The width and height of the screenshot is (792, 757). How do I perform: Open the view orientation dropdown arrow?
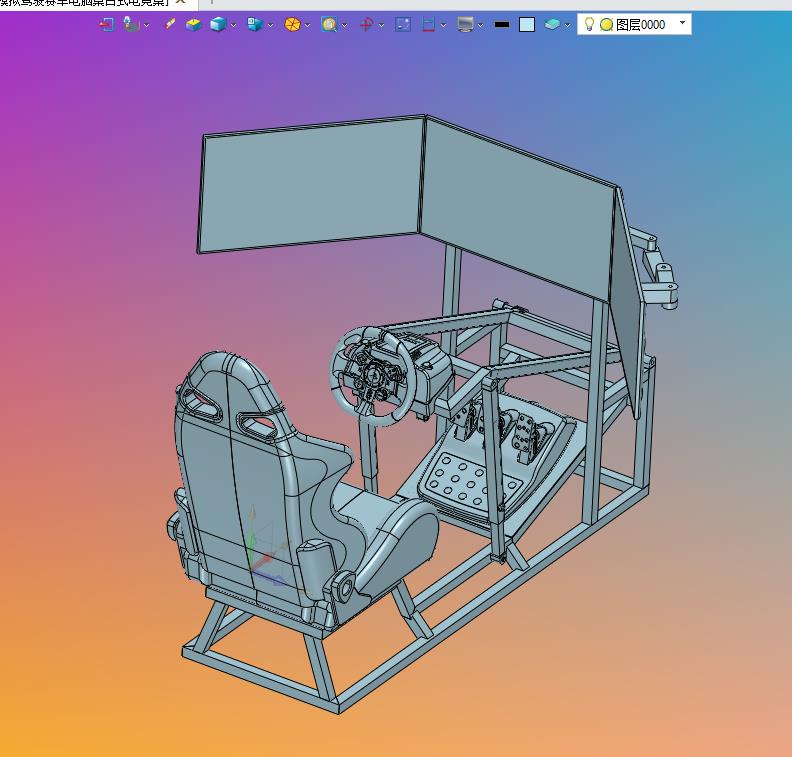271,25
